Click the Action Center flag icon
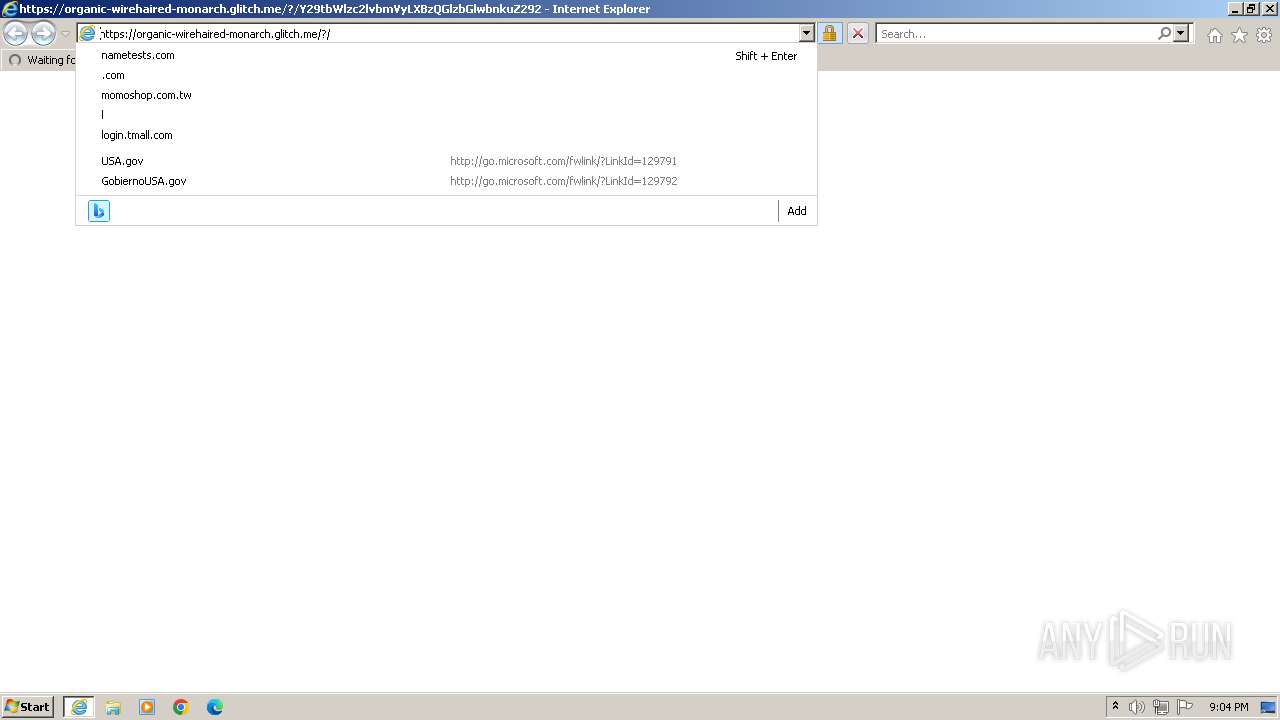The height and width of the screenshot is (720, 1280). click(x=1185, y=707)
